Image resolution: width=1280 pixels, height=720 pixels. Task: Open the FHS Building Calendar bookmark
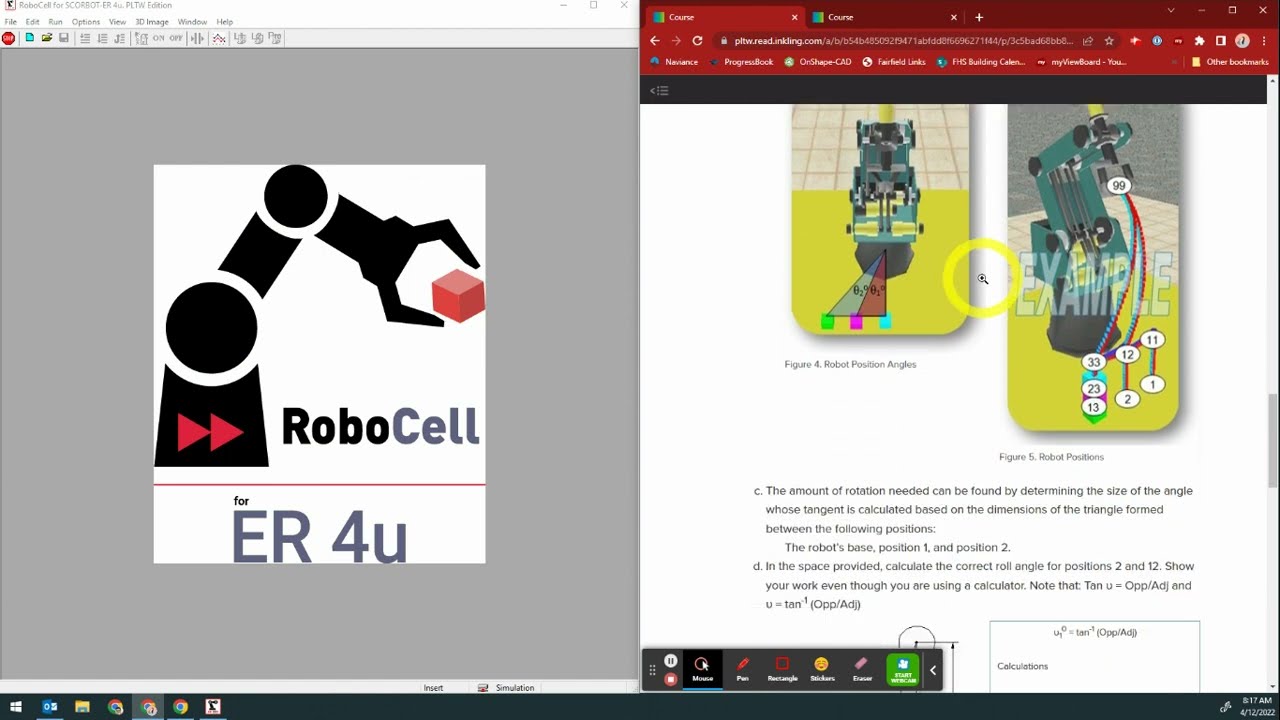(981, 62)
